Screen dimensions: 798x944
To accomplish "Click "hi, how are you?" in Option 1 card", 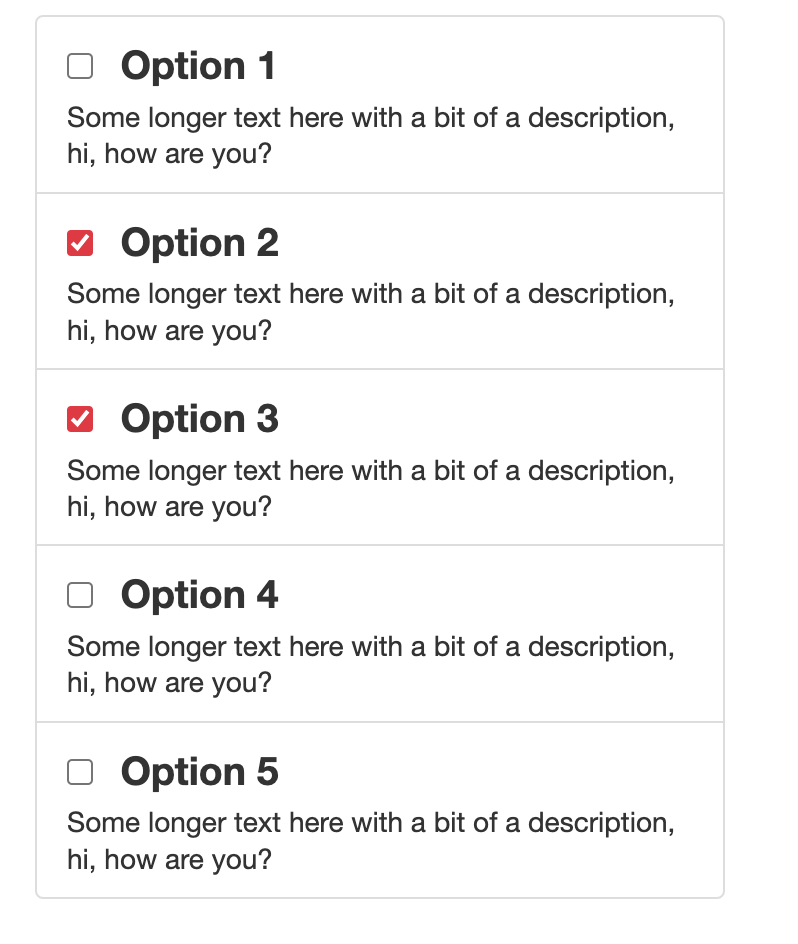I will [x=169, y=154].
